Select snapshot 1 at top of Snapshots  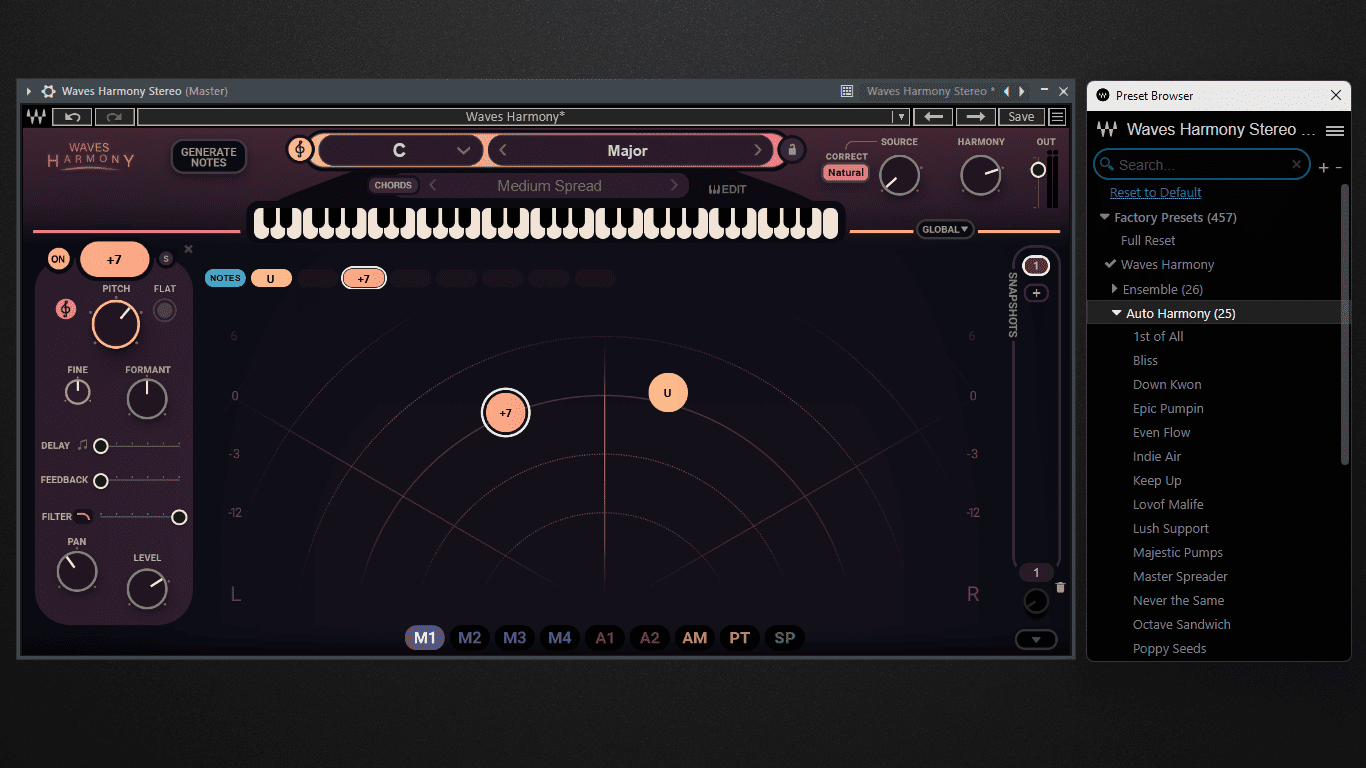tap(1036, 266)
